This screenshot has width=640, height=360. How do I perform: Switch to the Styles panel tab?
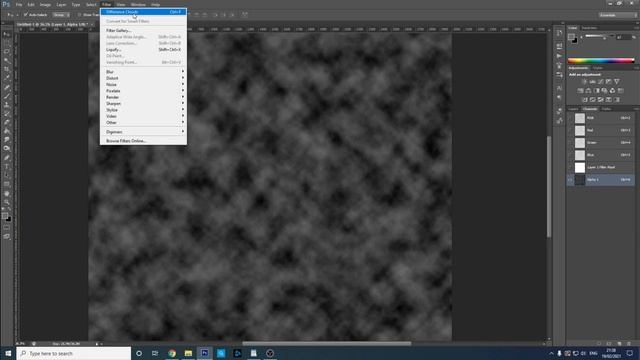click(x=598, y=68)
